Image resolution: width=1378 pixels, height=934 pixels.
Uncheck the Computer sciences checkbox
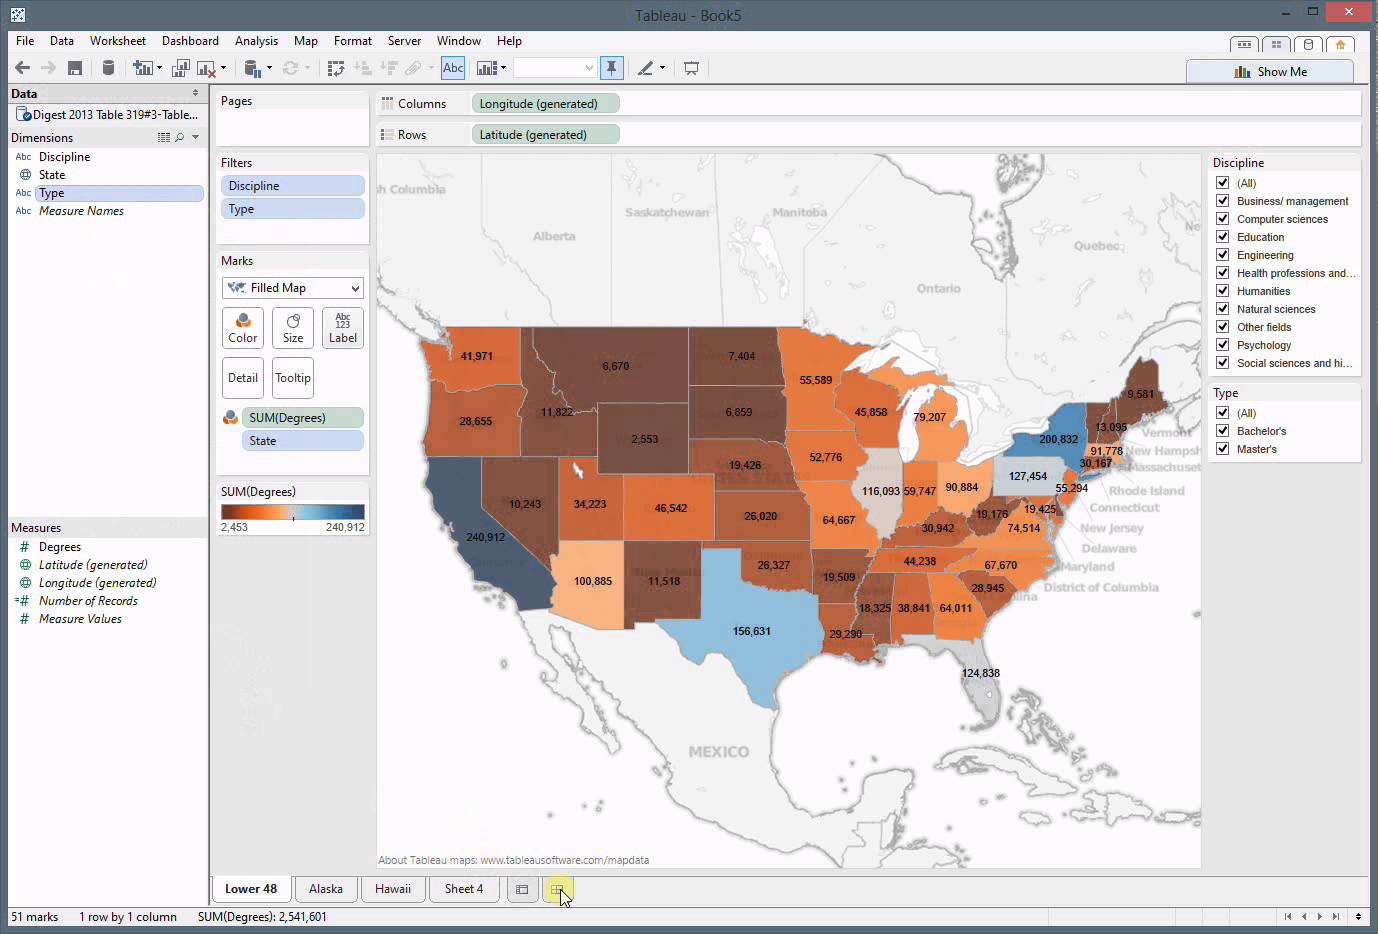click(x=1222, y=219)
